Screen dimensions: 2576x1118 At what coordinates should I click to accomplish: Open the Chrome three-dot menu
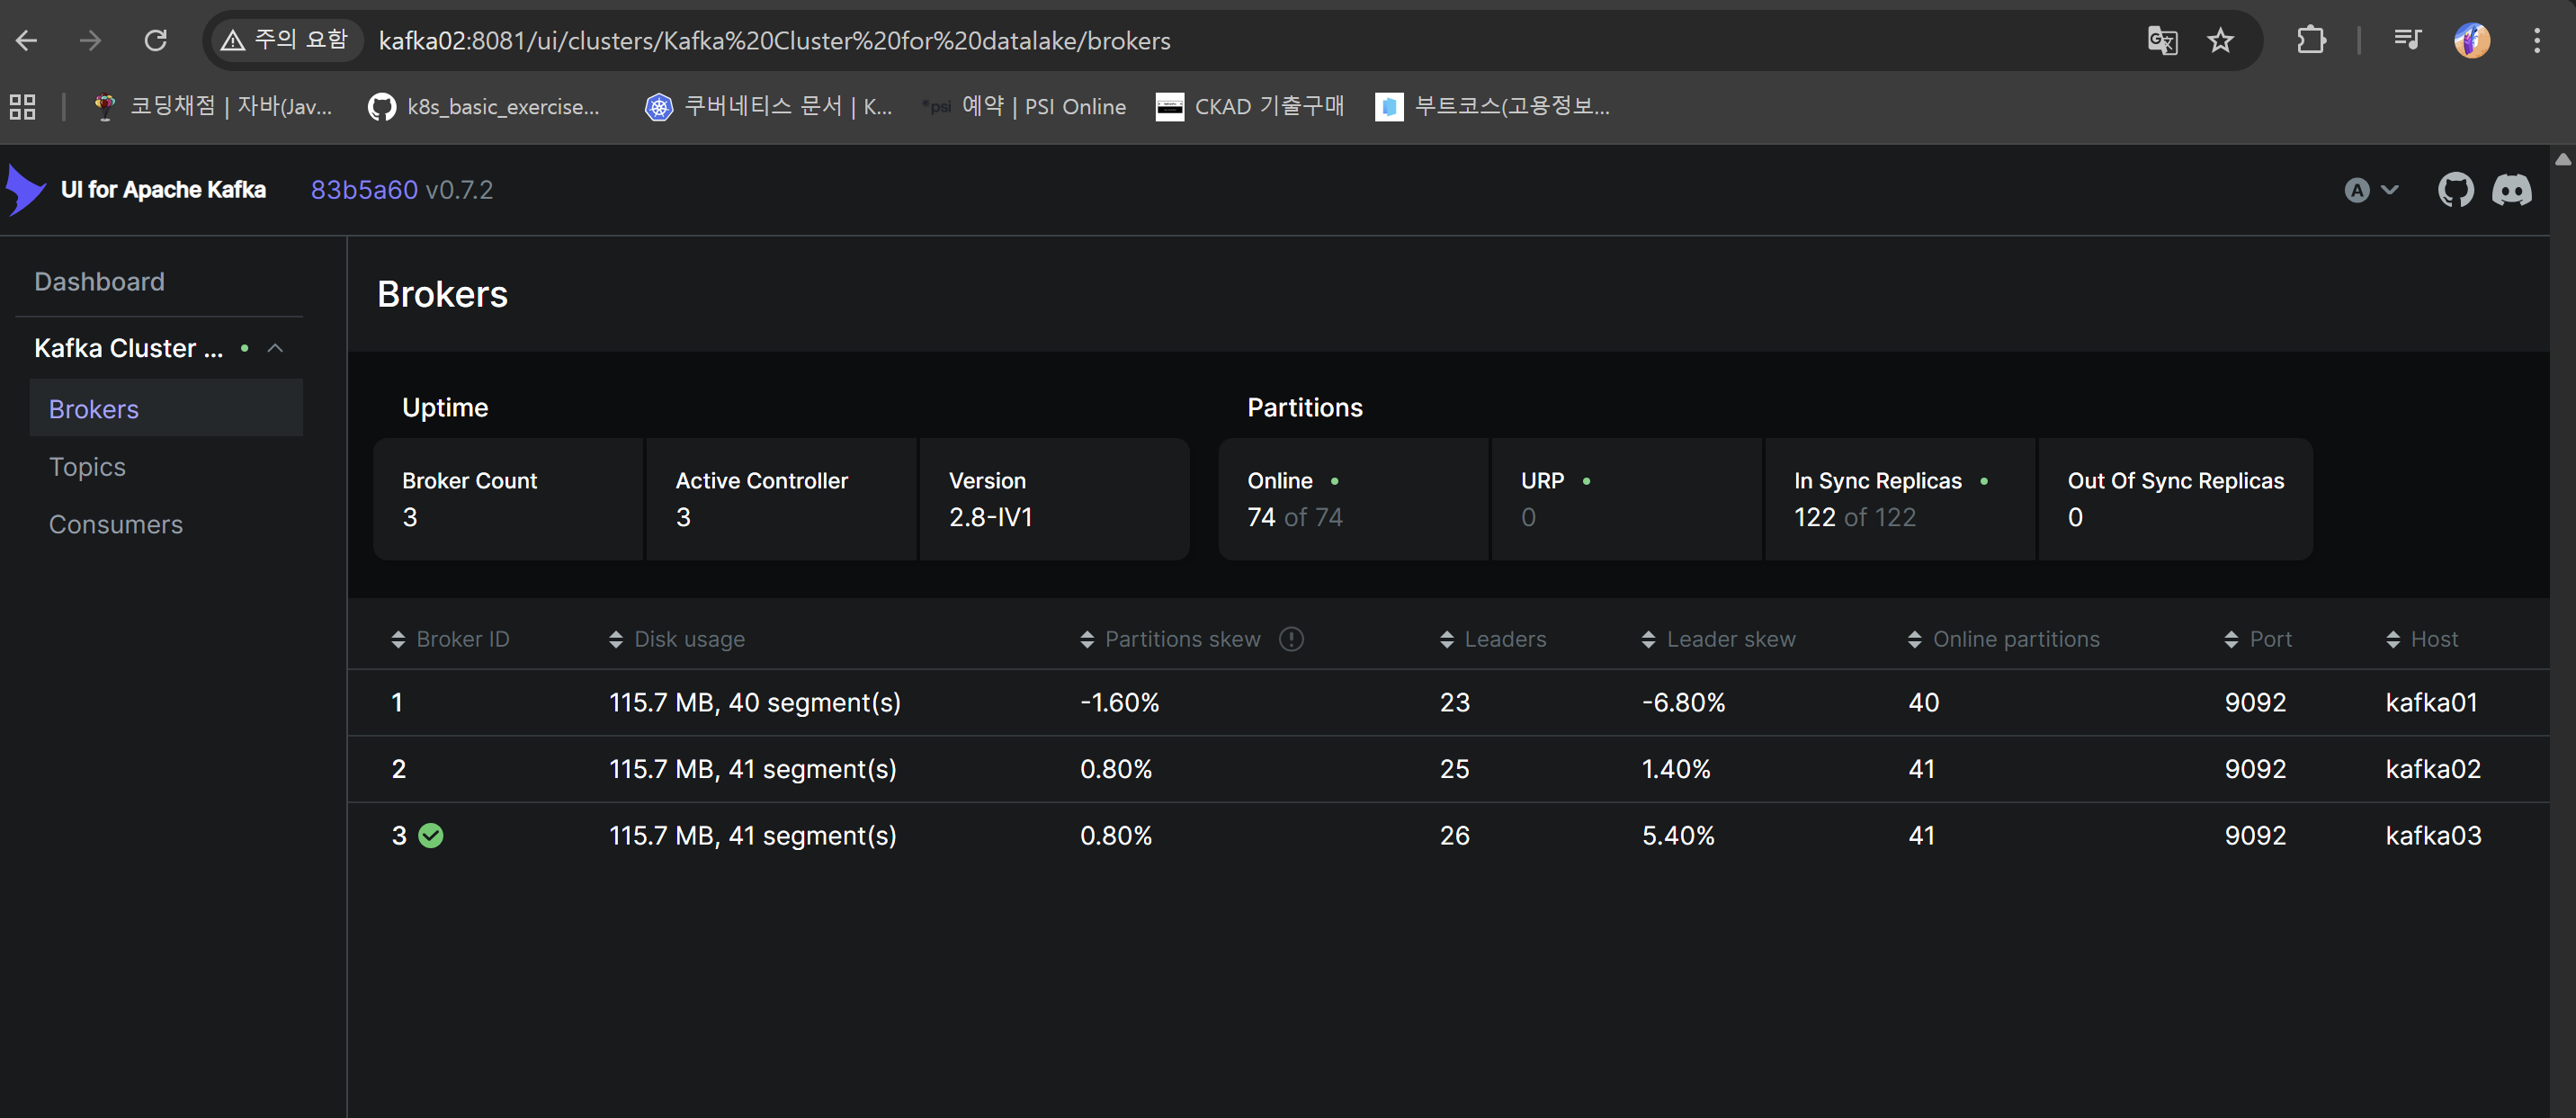pyautogui.click(x=2536, y=41)
